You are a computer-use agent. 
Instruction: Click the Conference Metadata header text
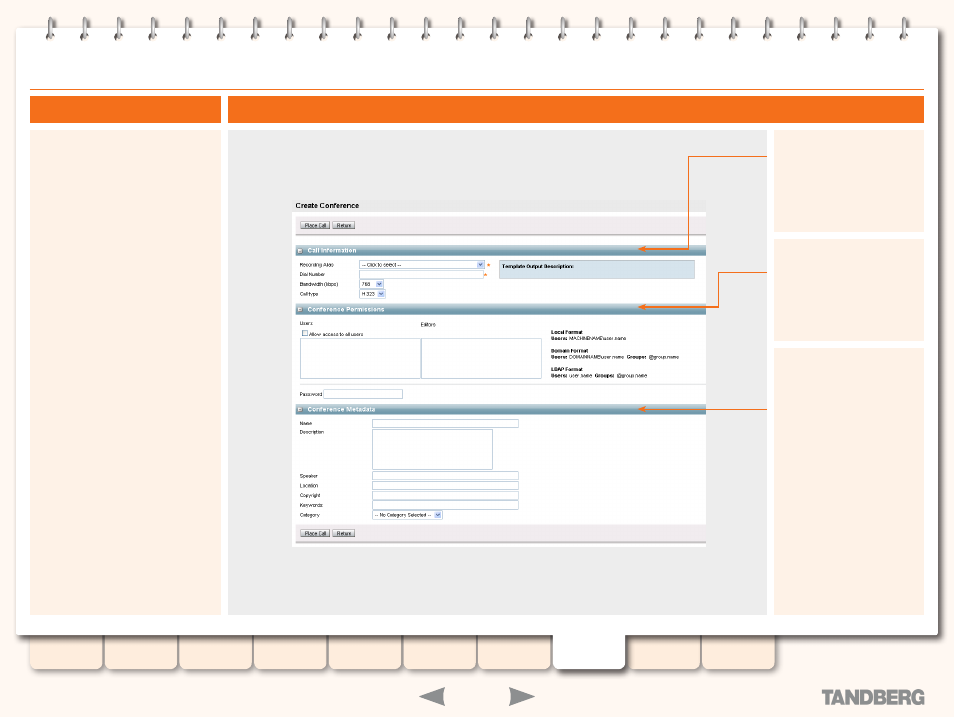341,410
